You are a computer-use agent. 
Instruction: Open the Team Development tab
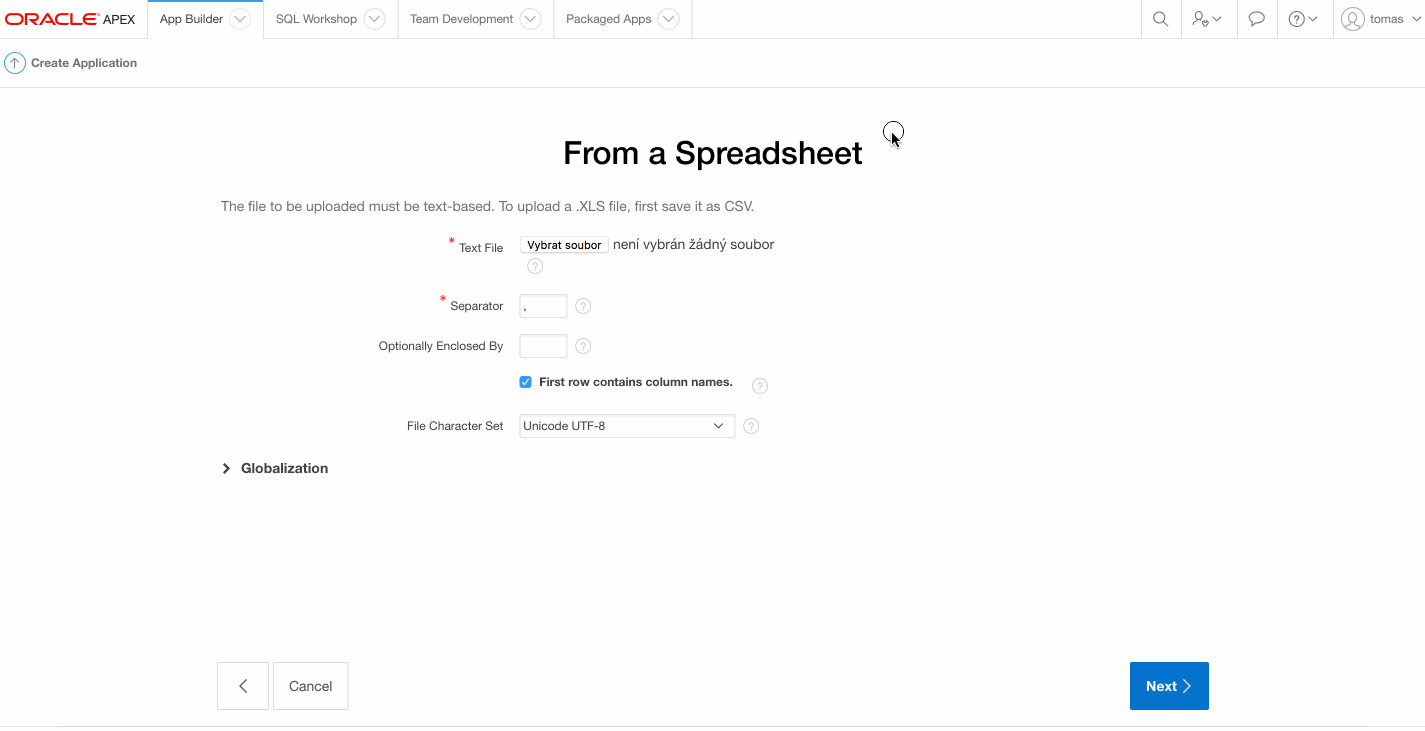[461, 19]
